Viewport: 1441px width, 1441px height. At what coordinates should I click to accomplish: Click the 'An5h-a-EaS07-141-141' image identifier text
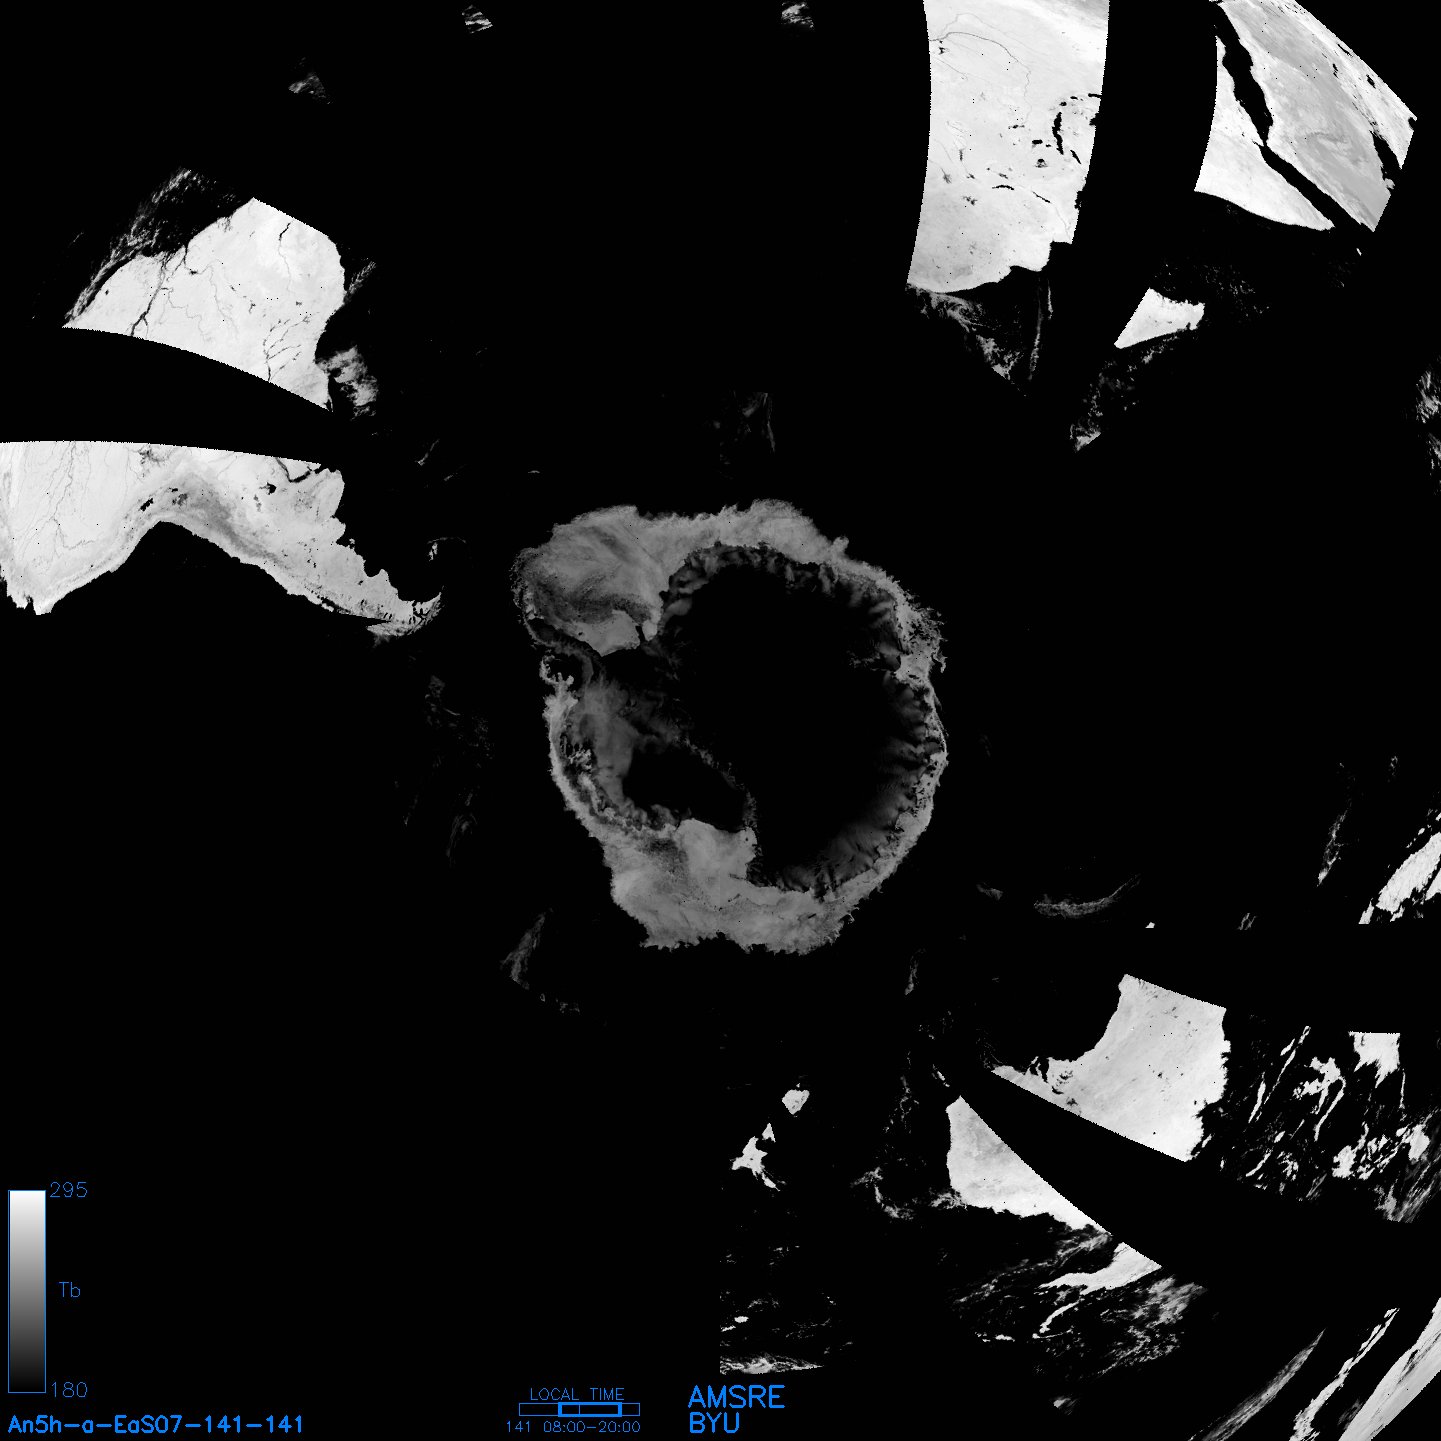pyautogui.click(x=155, y=1424)
